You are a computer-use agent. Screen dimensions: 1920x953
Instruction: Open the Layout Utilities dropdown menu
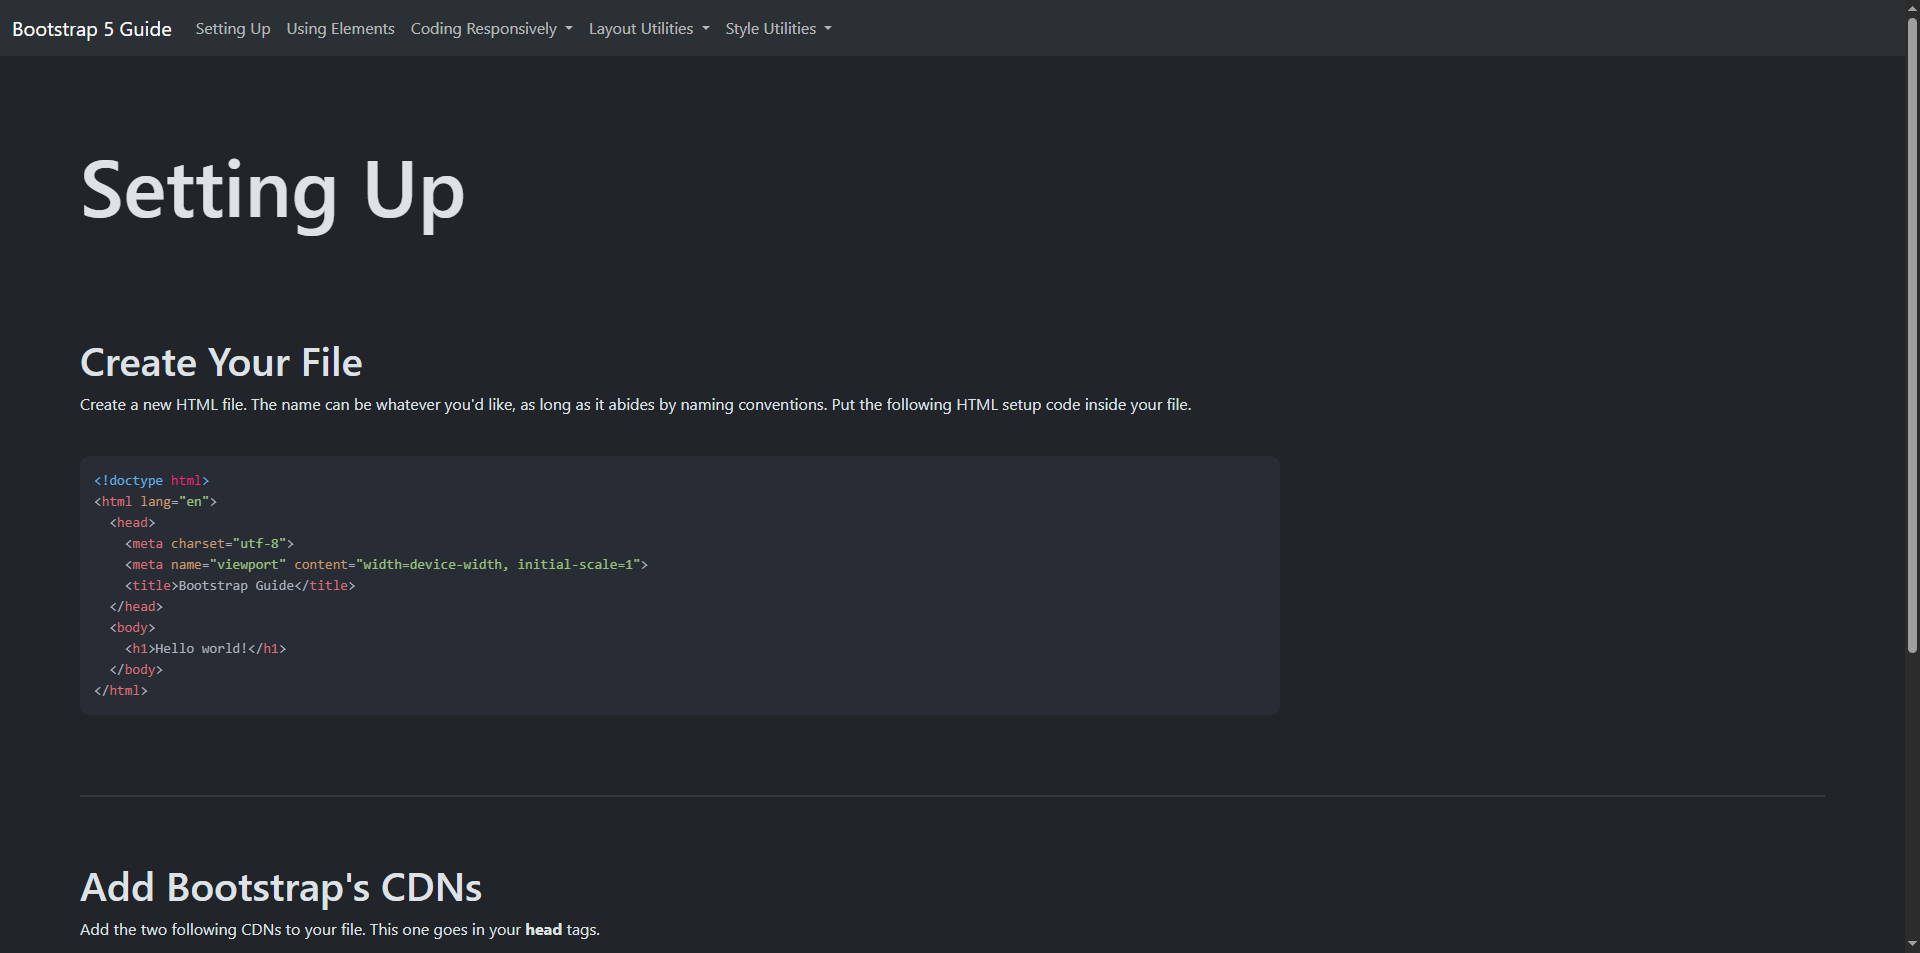point(649,29)
